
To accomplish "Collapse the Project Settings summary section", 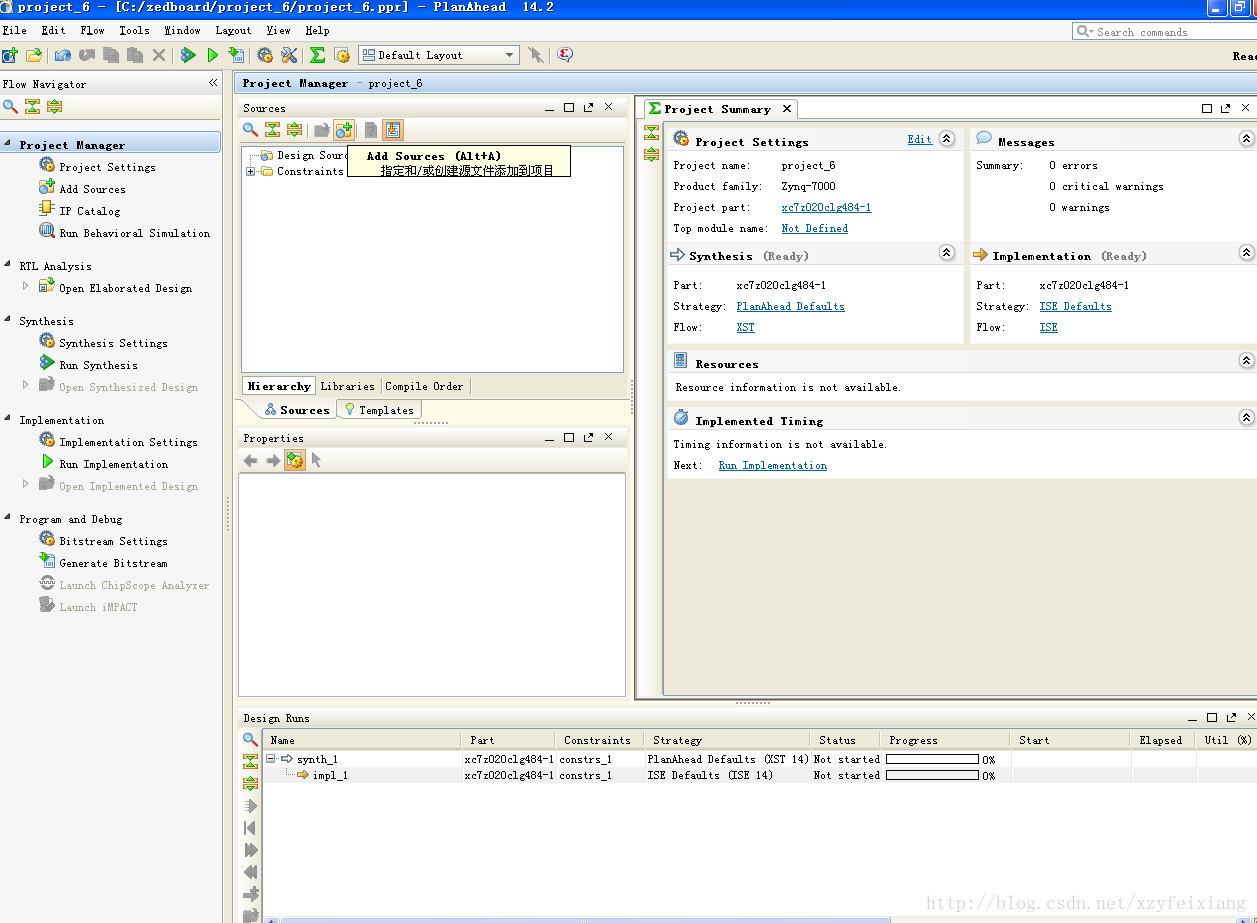I will 947,139.
